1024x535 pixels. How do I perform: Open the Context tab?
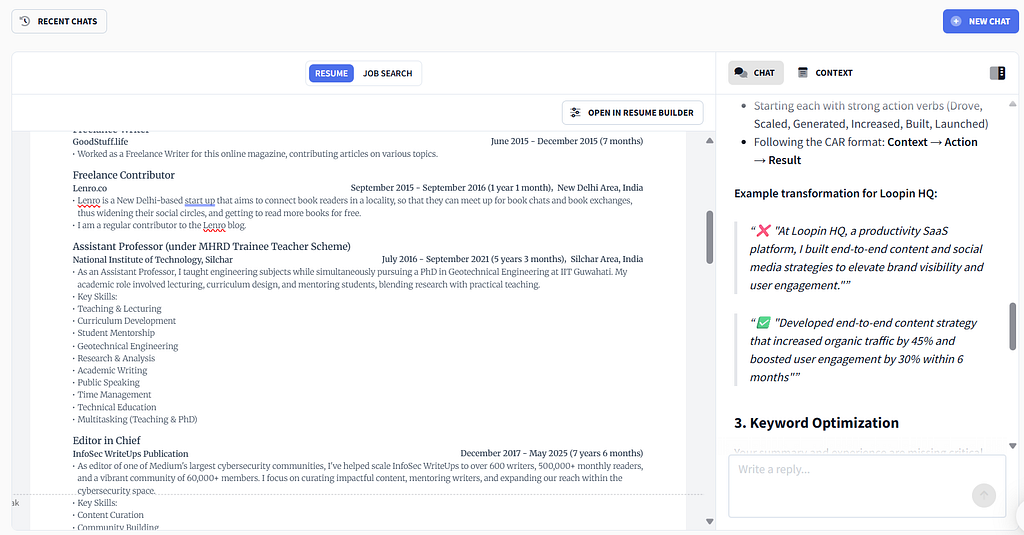click(x=825, y=73)
